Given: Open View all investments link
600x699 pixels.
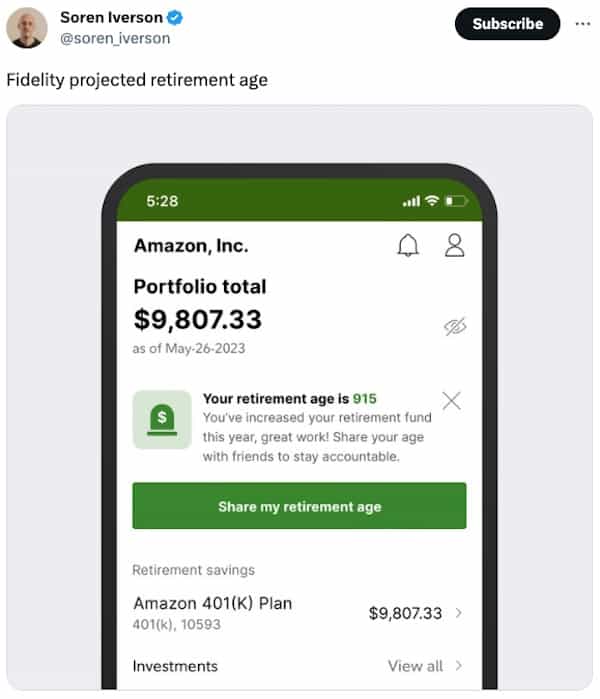Looking at the screenshot, I should [x=415, y=666].
